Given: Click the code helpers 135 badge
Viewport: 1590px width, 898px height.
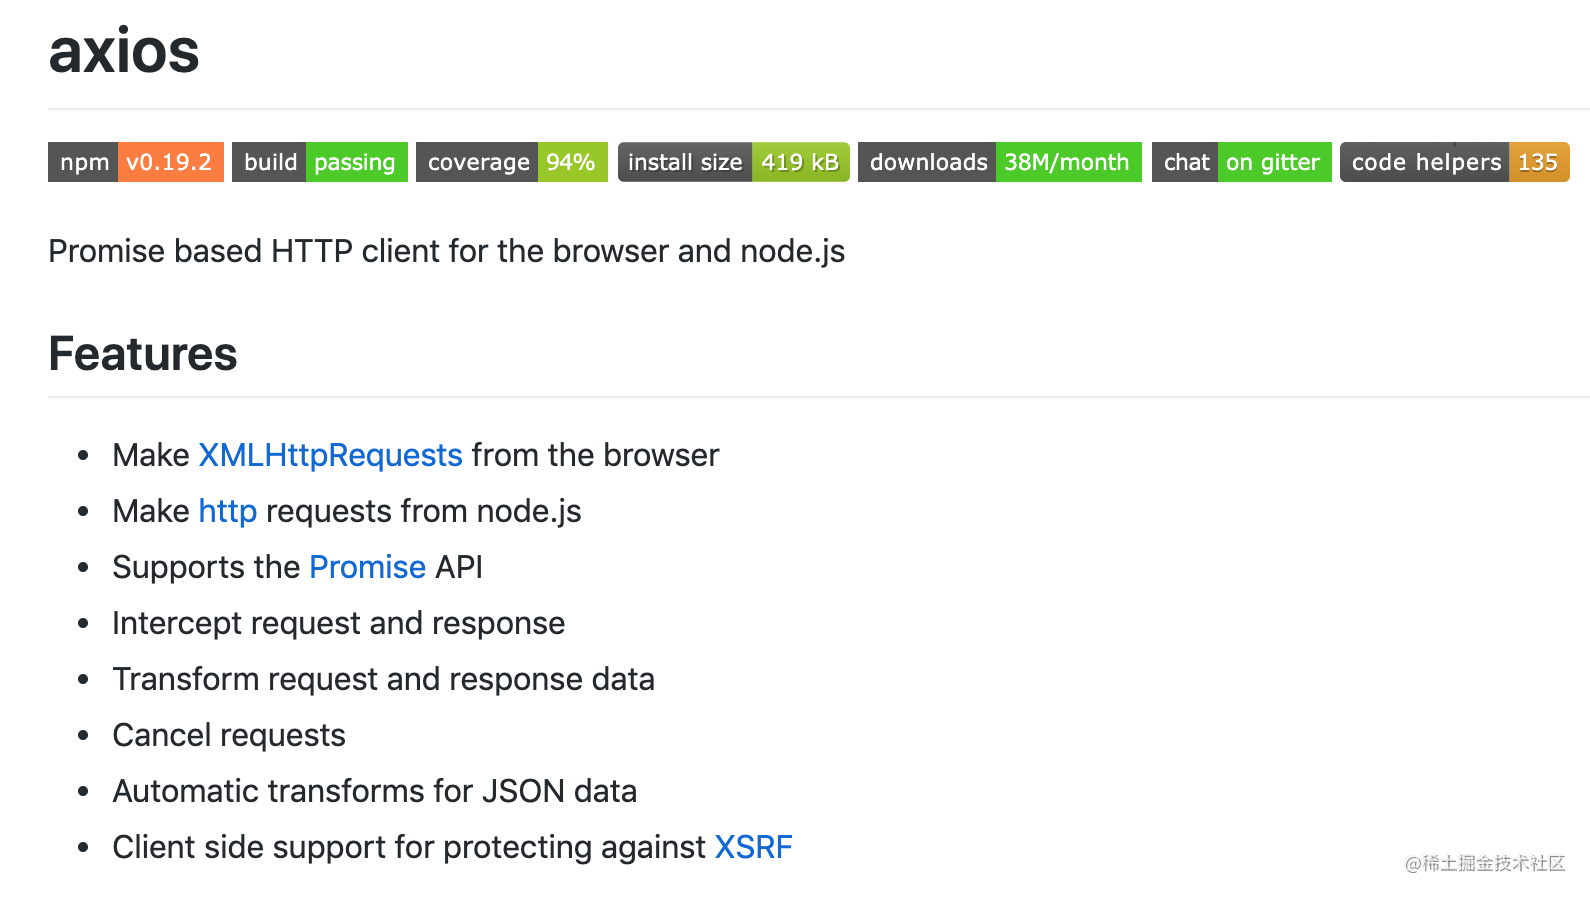Looking at the screenshot, I should click(1455, 162).
